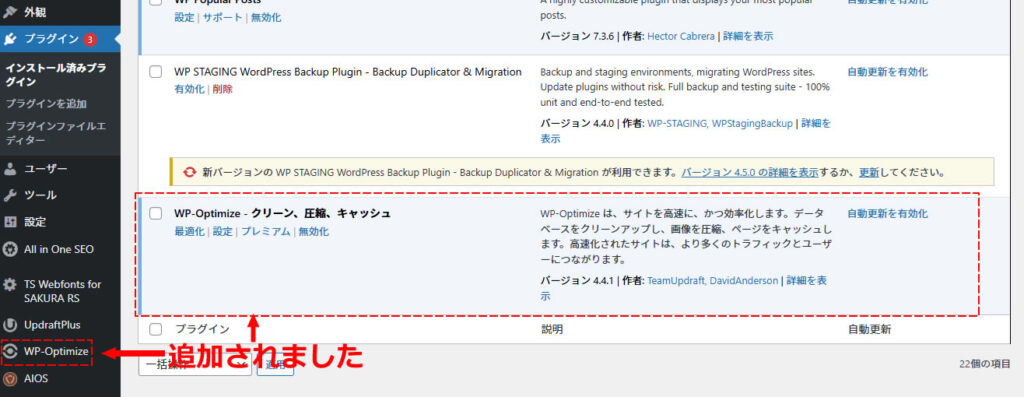
Task: Click 無効化 link under WP Popular Posts
Action: (266, 18)
